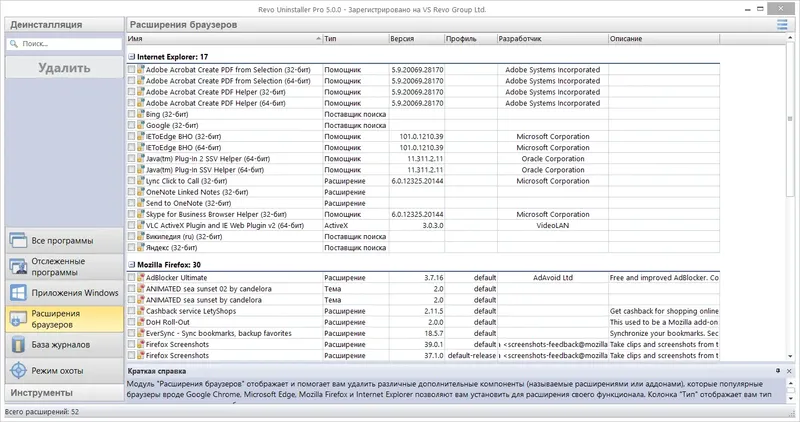Image resolution: width=800 pixels, height=422 pixels.
Task: Click in the Поиск search field
Action: tap(64, 44)
